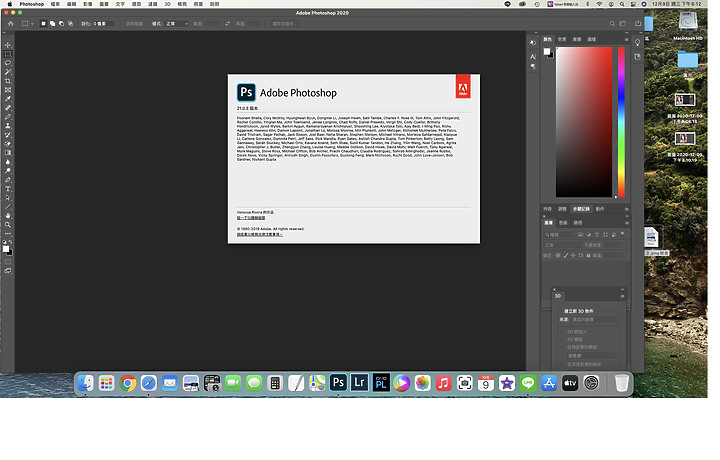Viewport: 720px width, 460px height.
Task: Select the Spot Healing Brush tool
Action: click(8, 108)
